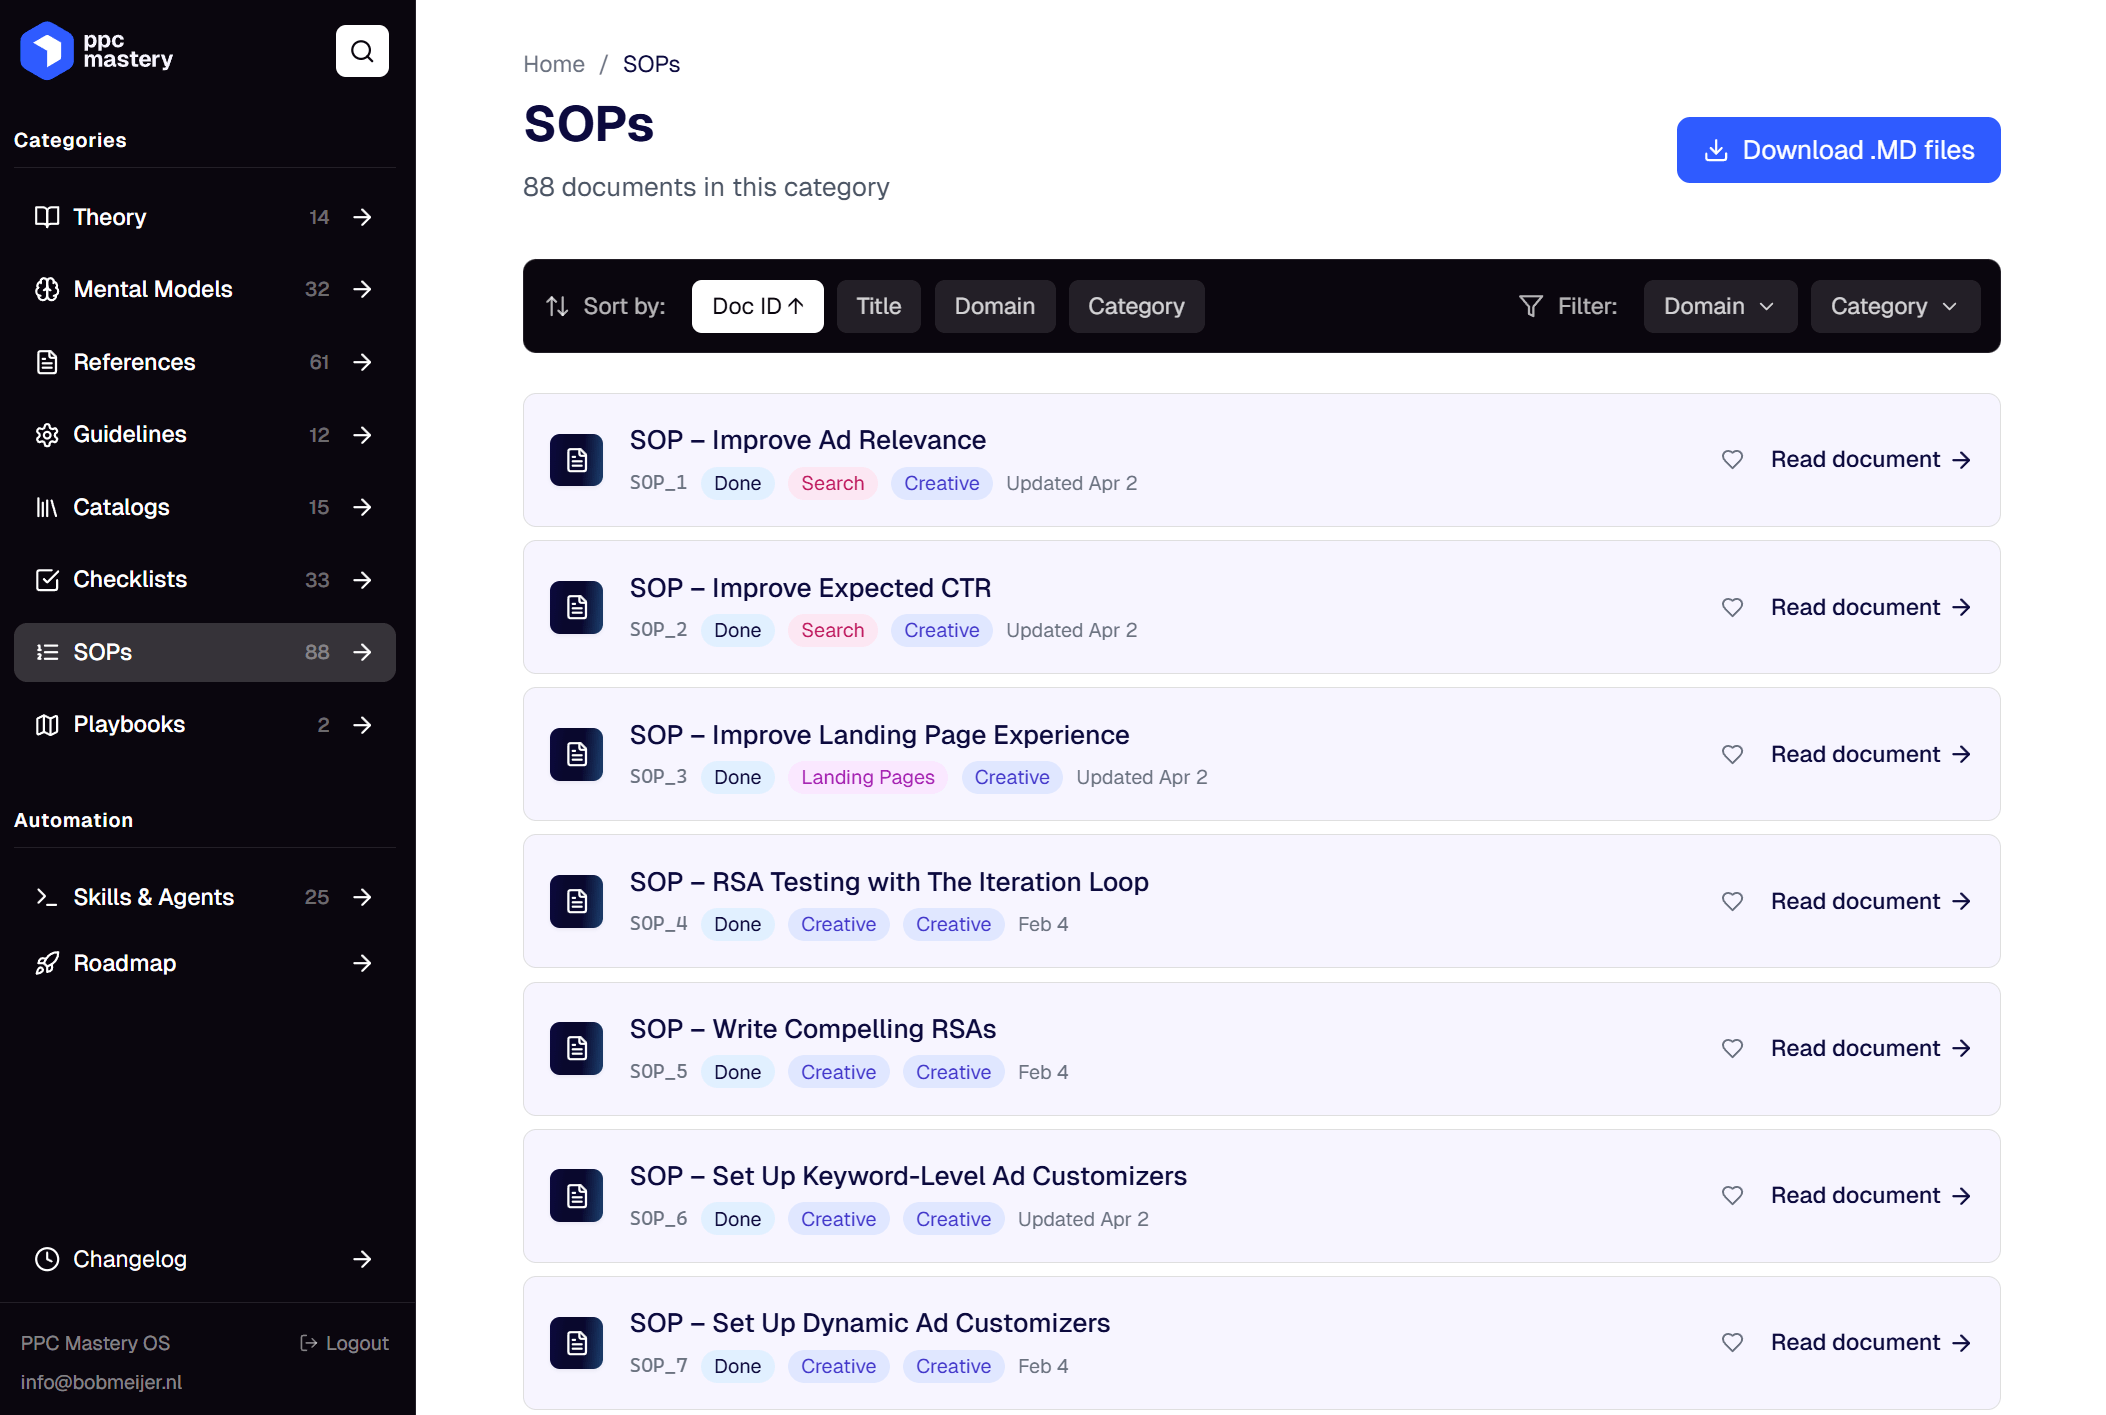Click the Catalogs library icon
This screenshot has width=2106, height=1415.
coord(47,507)
